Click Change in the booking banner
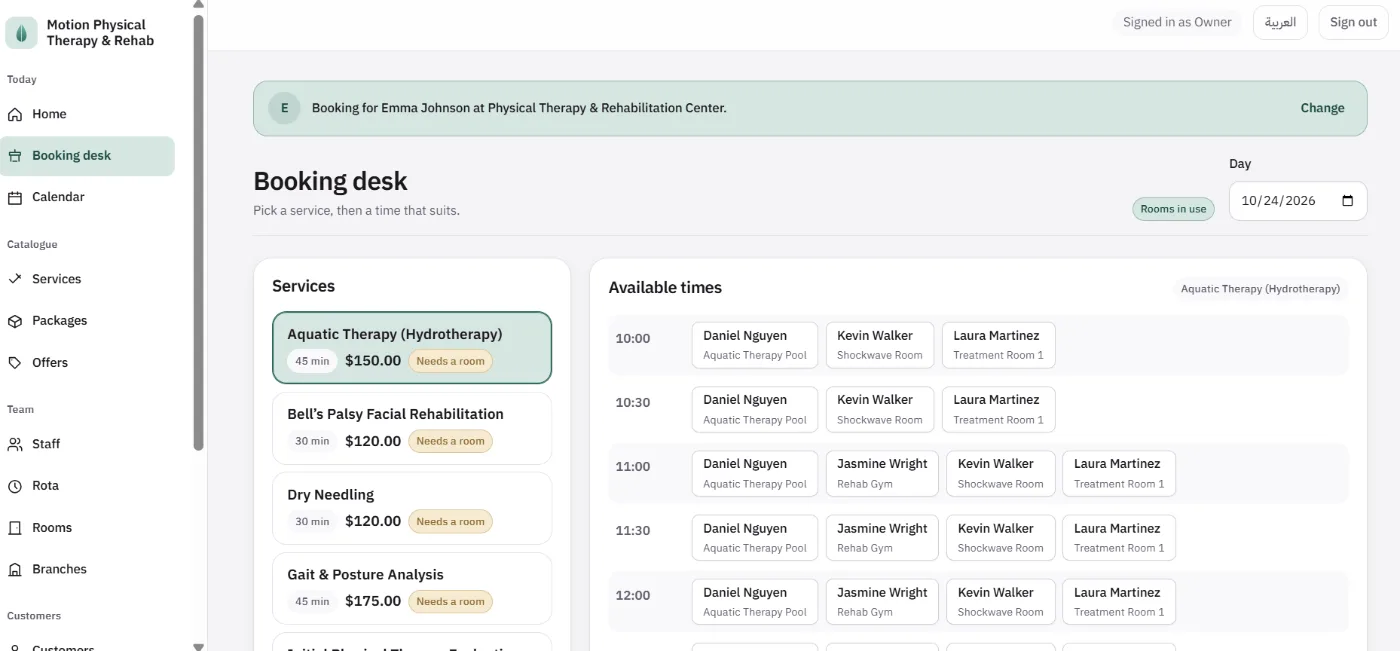The image size is (1400, 651). pos(1322,108)
